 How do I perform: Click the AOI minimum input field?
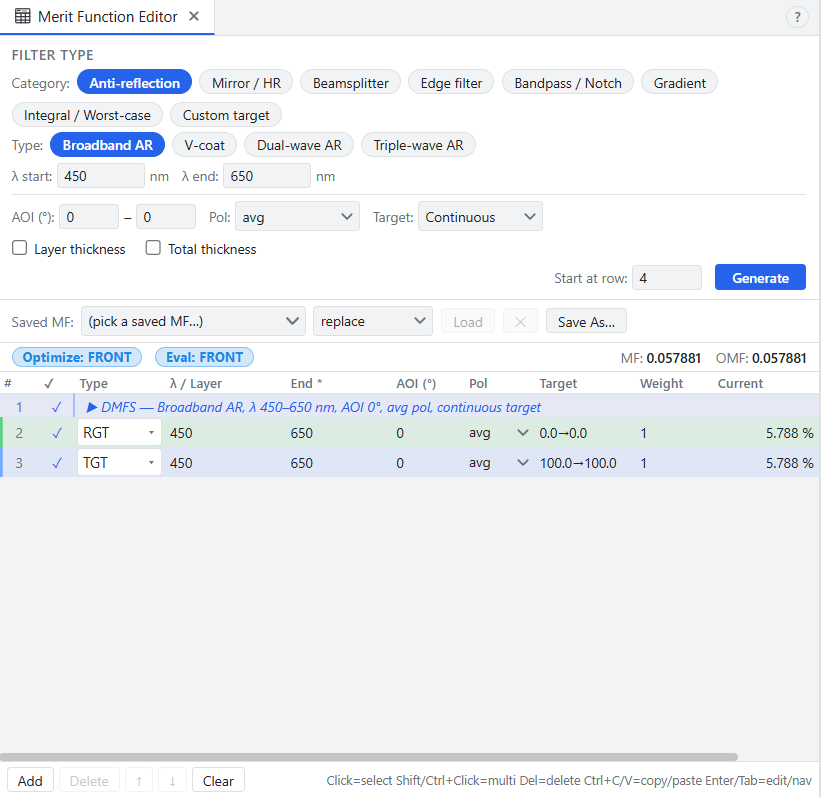coord(88,216)
